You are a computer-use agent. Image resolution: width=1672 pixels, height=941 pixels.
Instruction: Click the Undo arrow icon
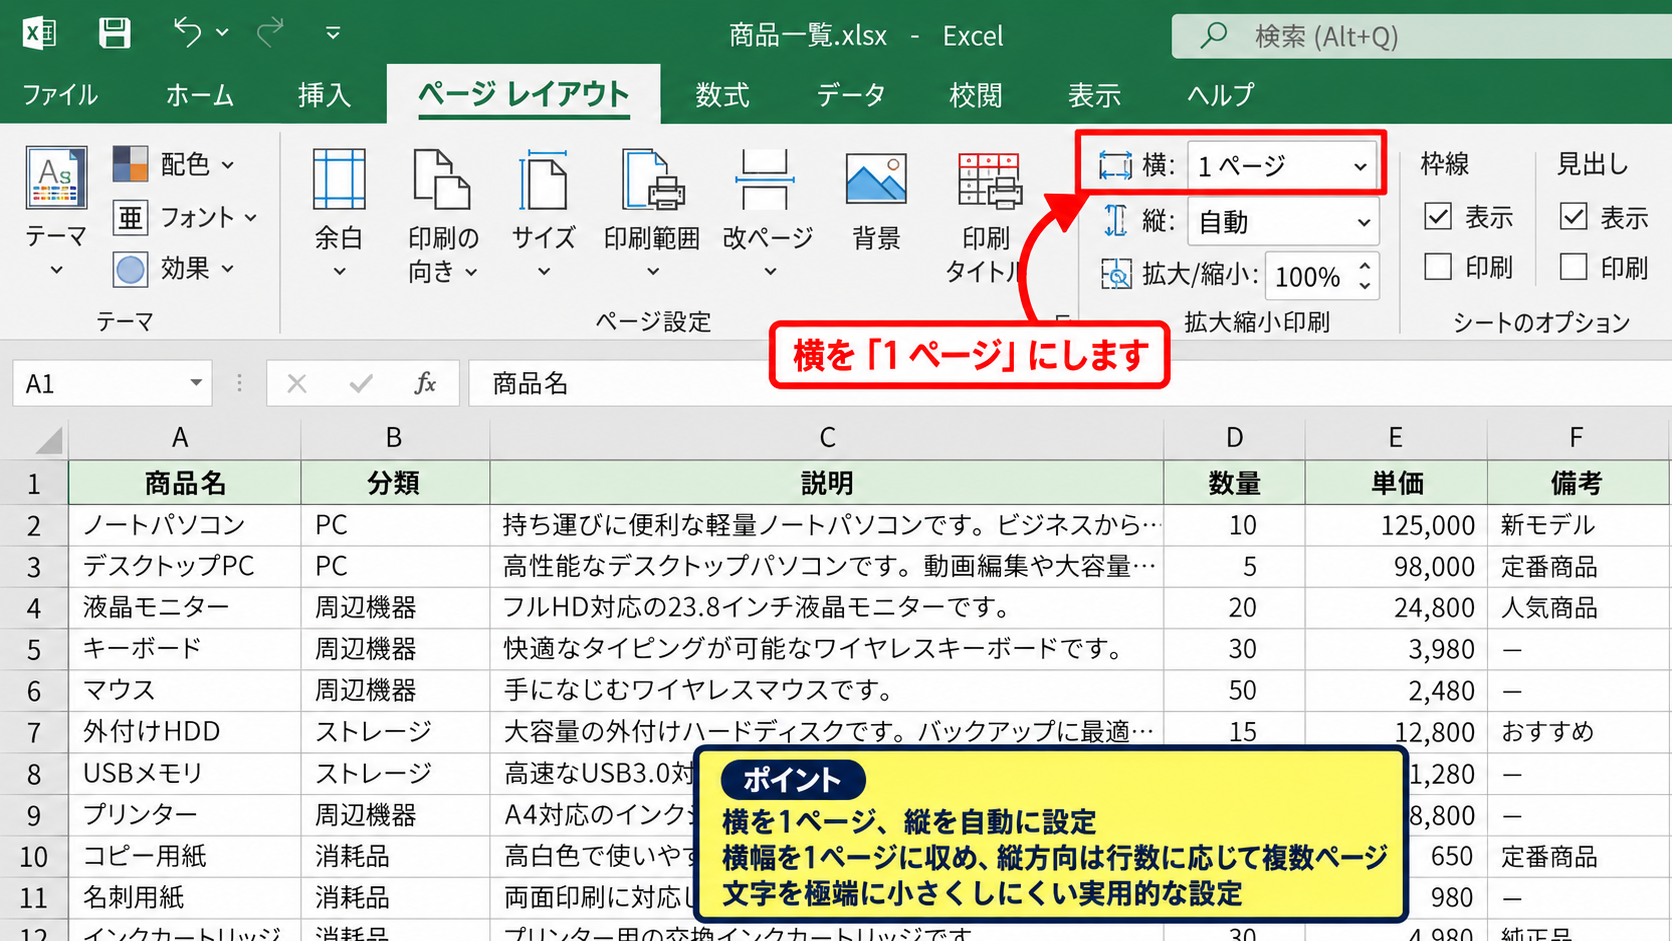pyautogui.click(x=187, y=32)
